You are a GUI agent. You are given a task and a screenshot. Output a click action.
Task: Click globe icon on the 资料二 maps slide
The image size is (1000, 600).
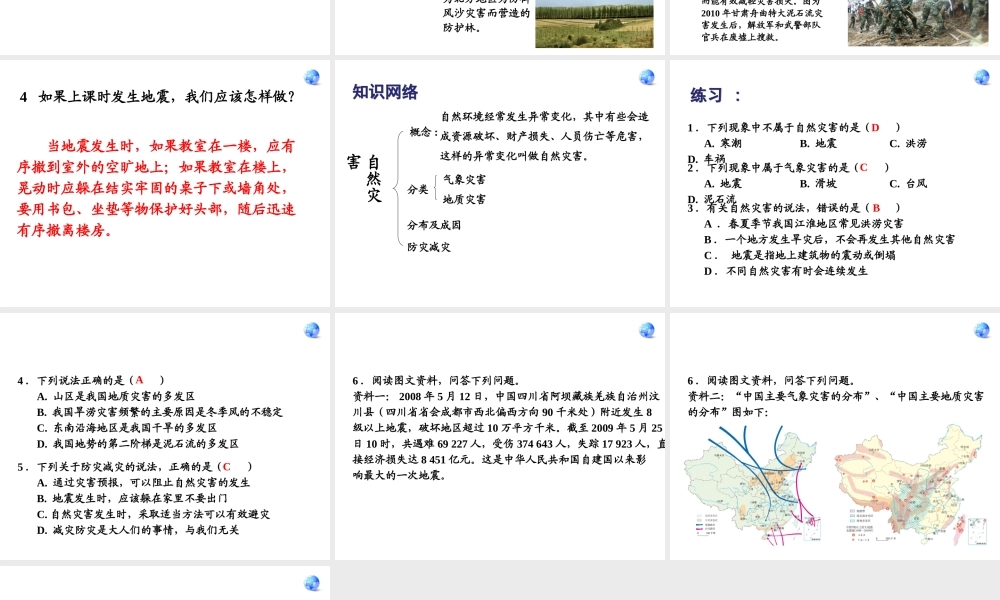coord(982,330)
